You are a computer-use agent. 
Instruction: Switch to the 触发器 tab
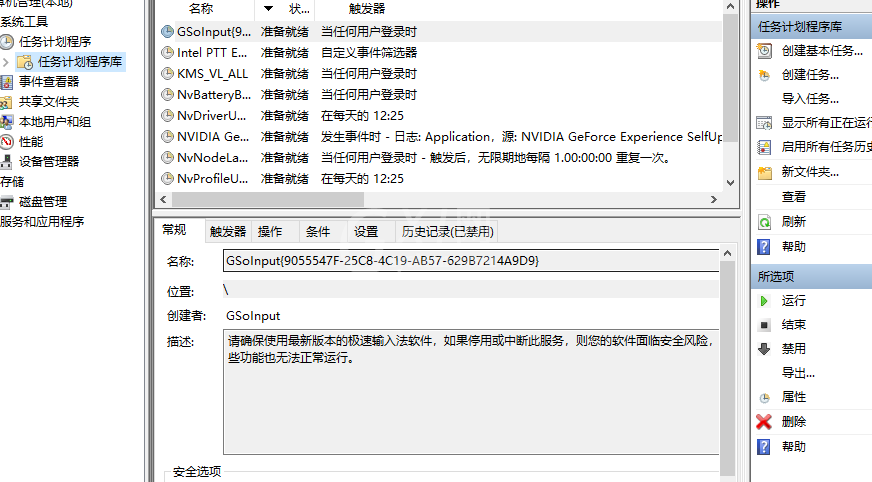[x=228, y=232]
